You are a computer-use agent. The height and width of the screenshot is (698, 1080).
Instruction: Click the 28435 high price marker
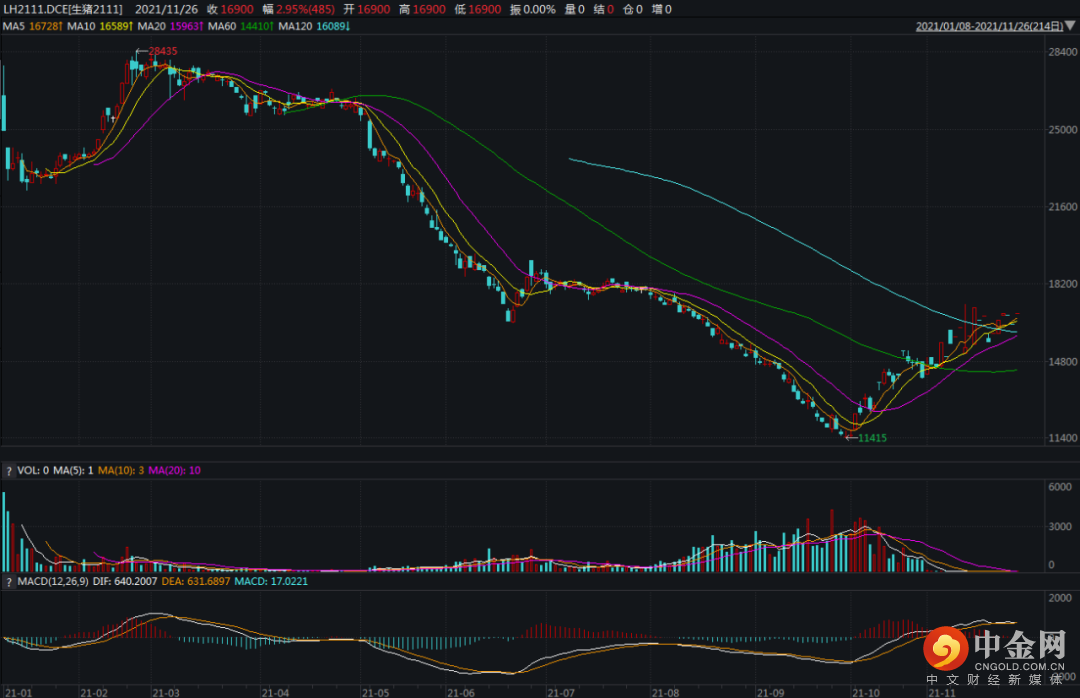tap(161, 50)
